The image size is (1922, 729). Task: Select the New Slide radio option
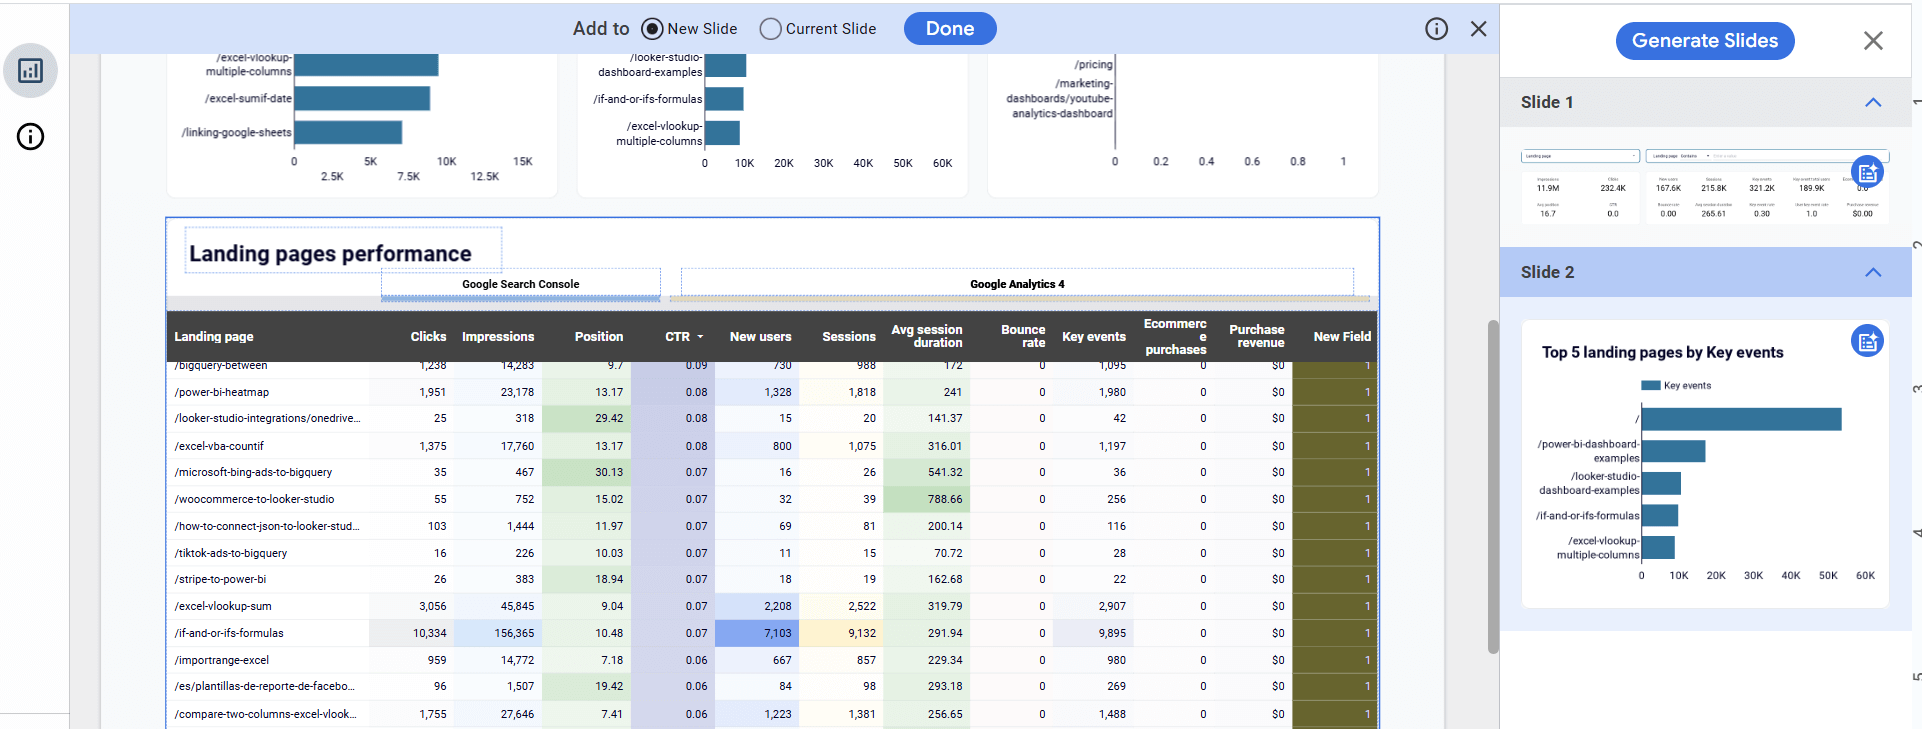tap(653, 29)
